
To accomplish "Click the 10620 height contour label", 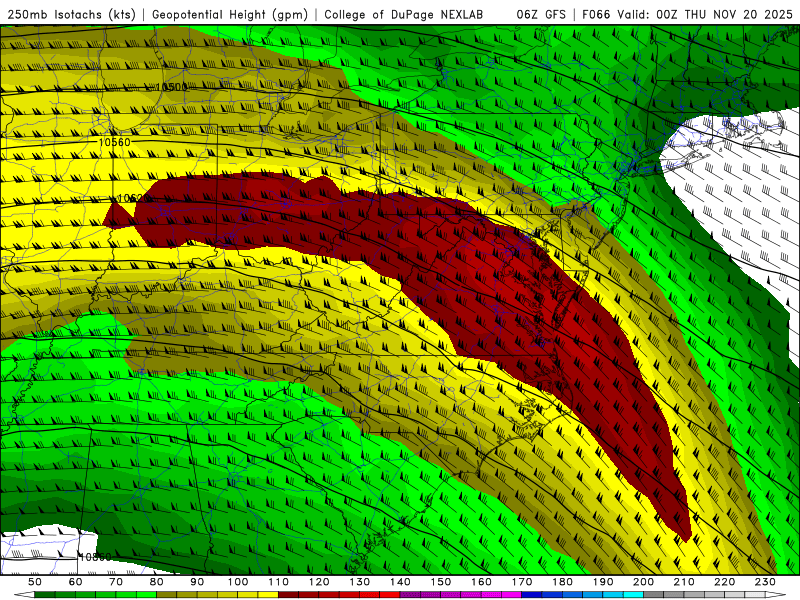I will tap(133, 198).
